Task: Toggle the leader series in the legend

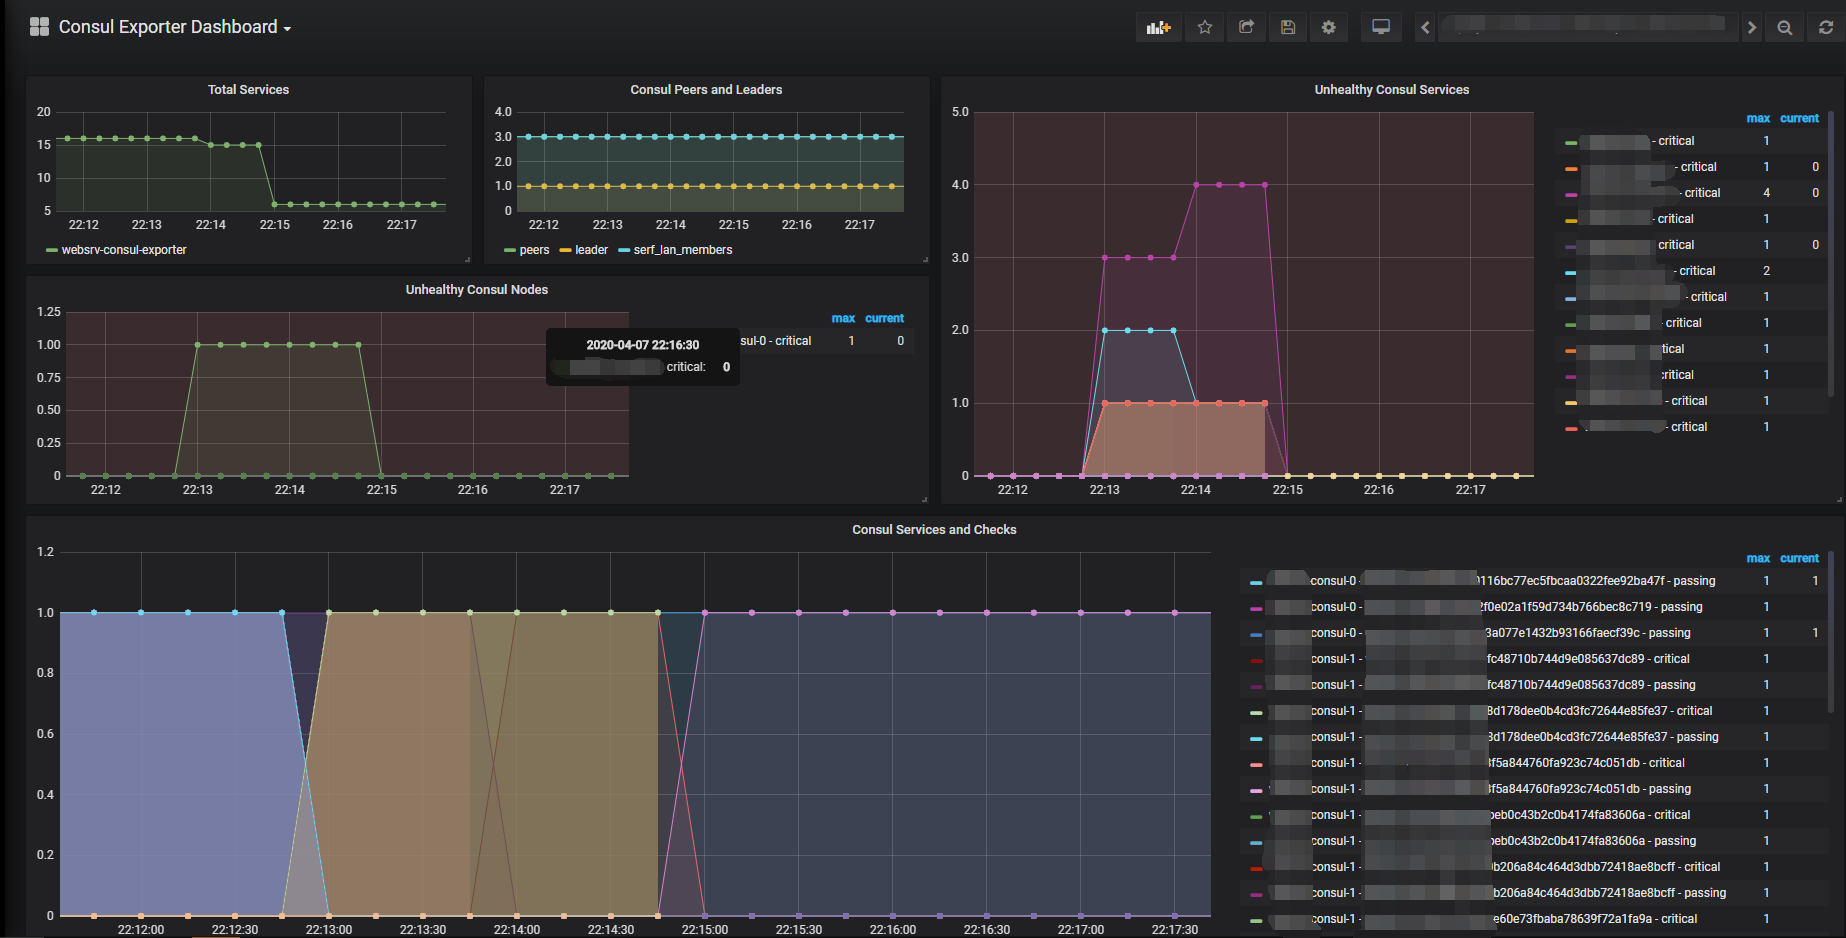Action: [x=591, y=250]
